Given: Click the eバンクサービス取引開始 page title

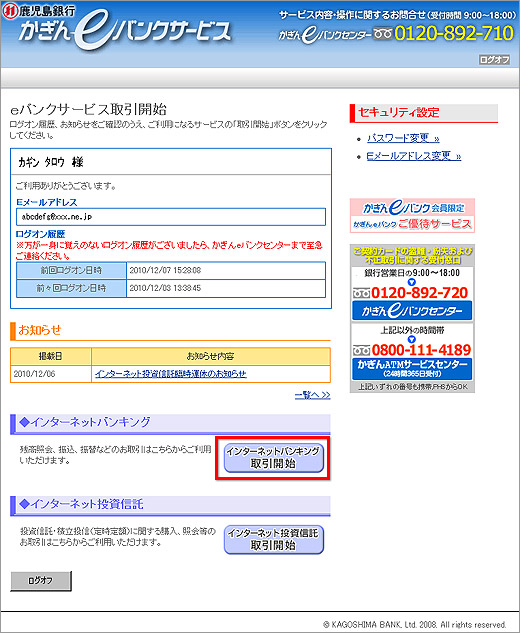Looking at the screenshot, I should coord(88,109).
